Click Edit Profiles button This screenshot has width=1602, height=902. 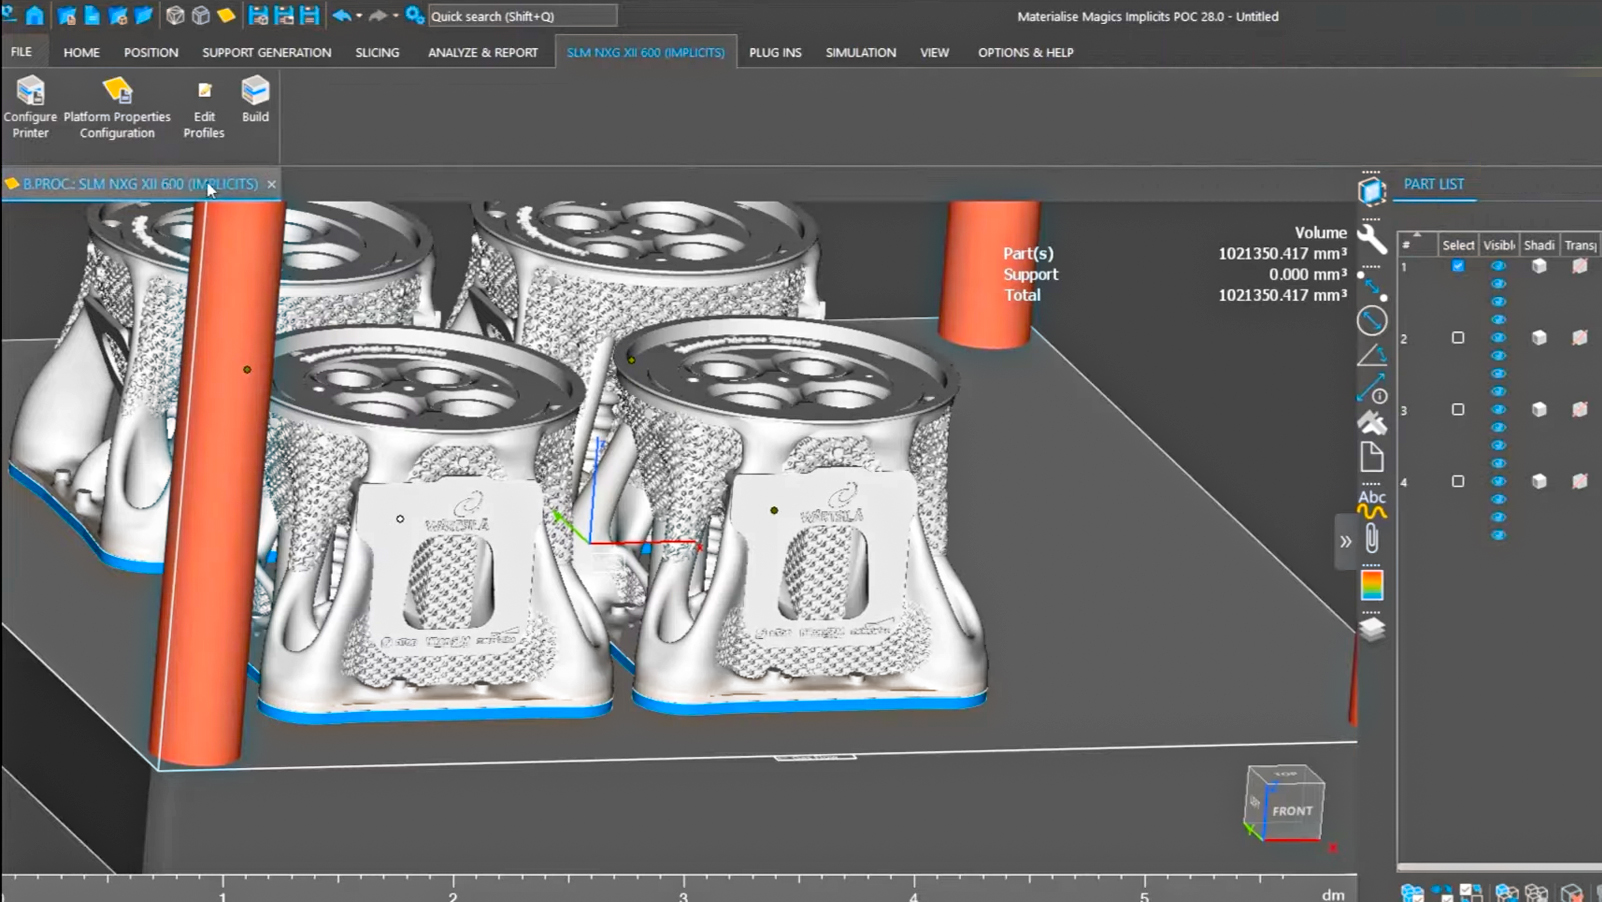point(204,109)
